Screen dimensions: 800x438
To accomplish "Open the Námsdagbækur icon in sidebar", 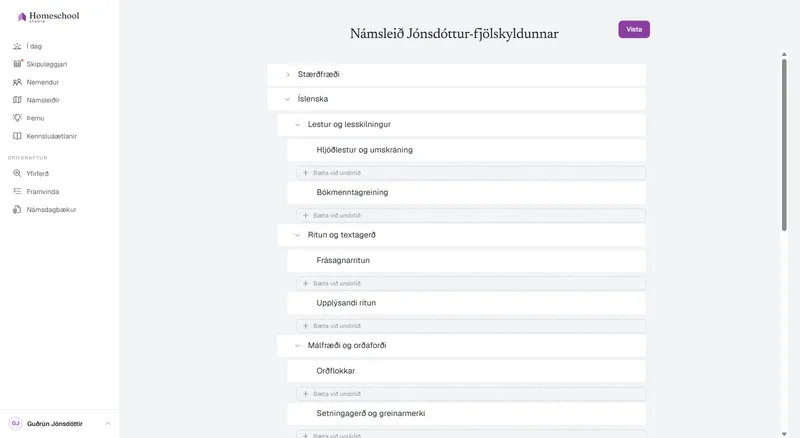I will (17, 210).
